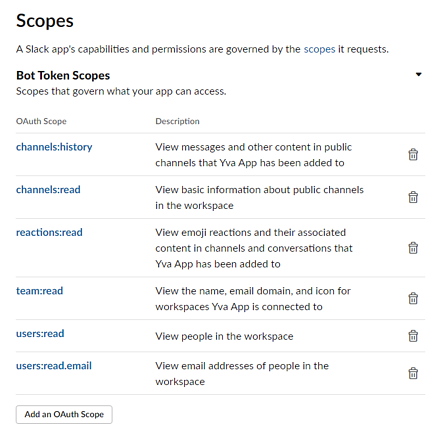The image size is (443, 435).
Task: Open the channels:history scope link
Action: click(54, 147)
